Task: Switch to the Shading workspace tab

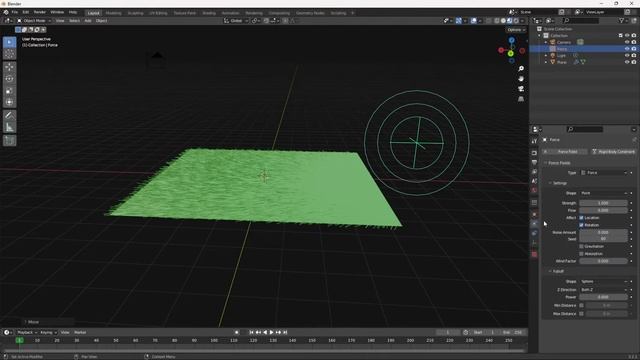Action: pos(209,13)
